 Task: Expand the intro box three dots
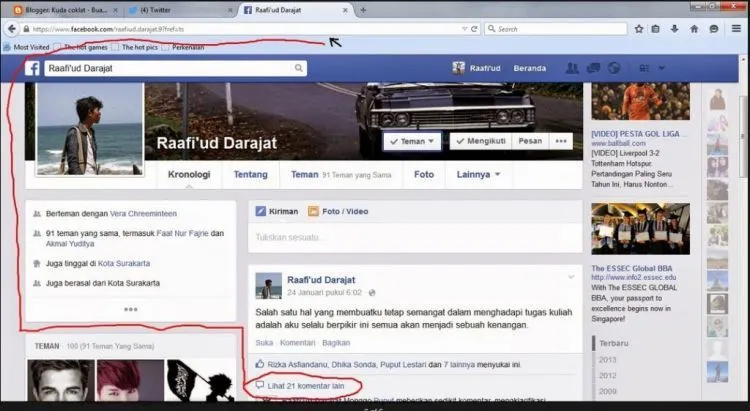[x=131, y=310]
